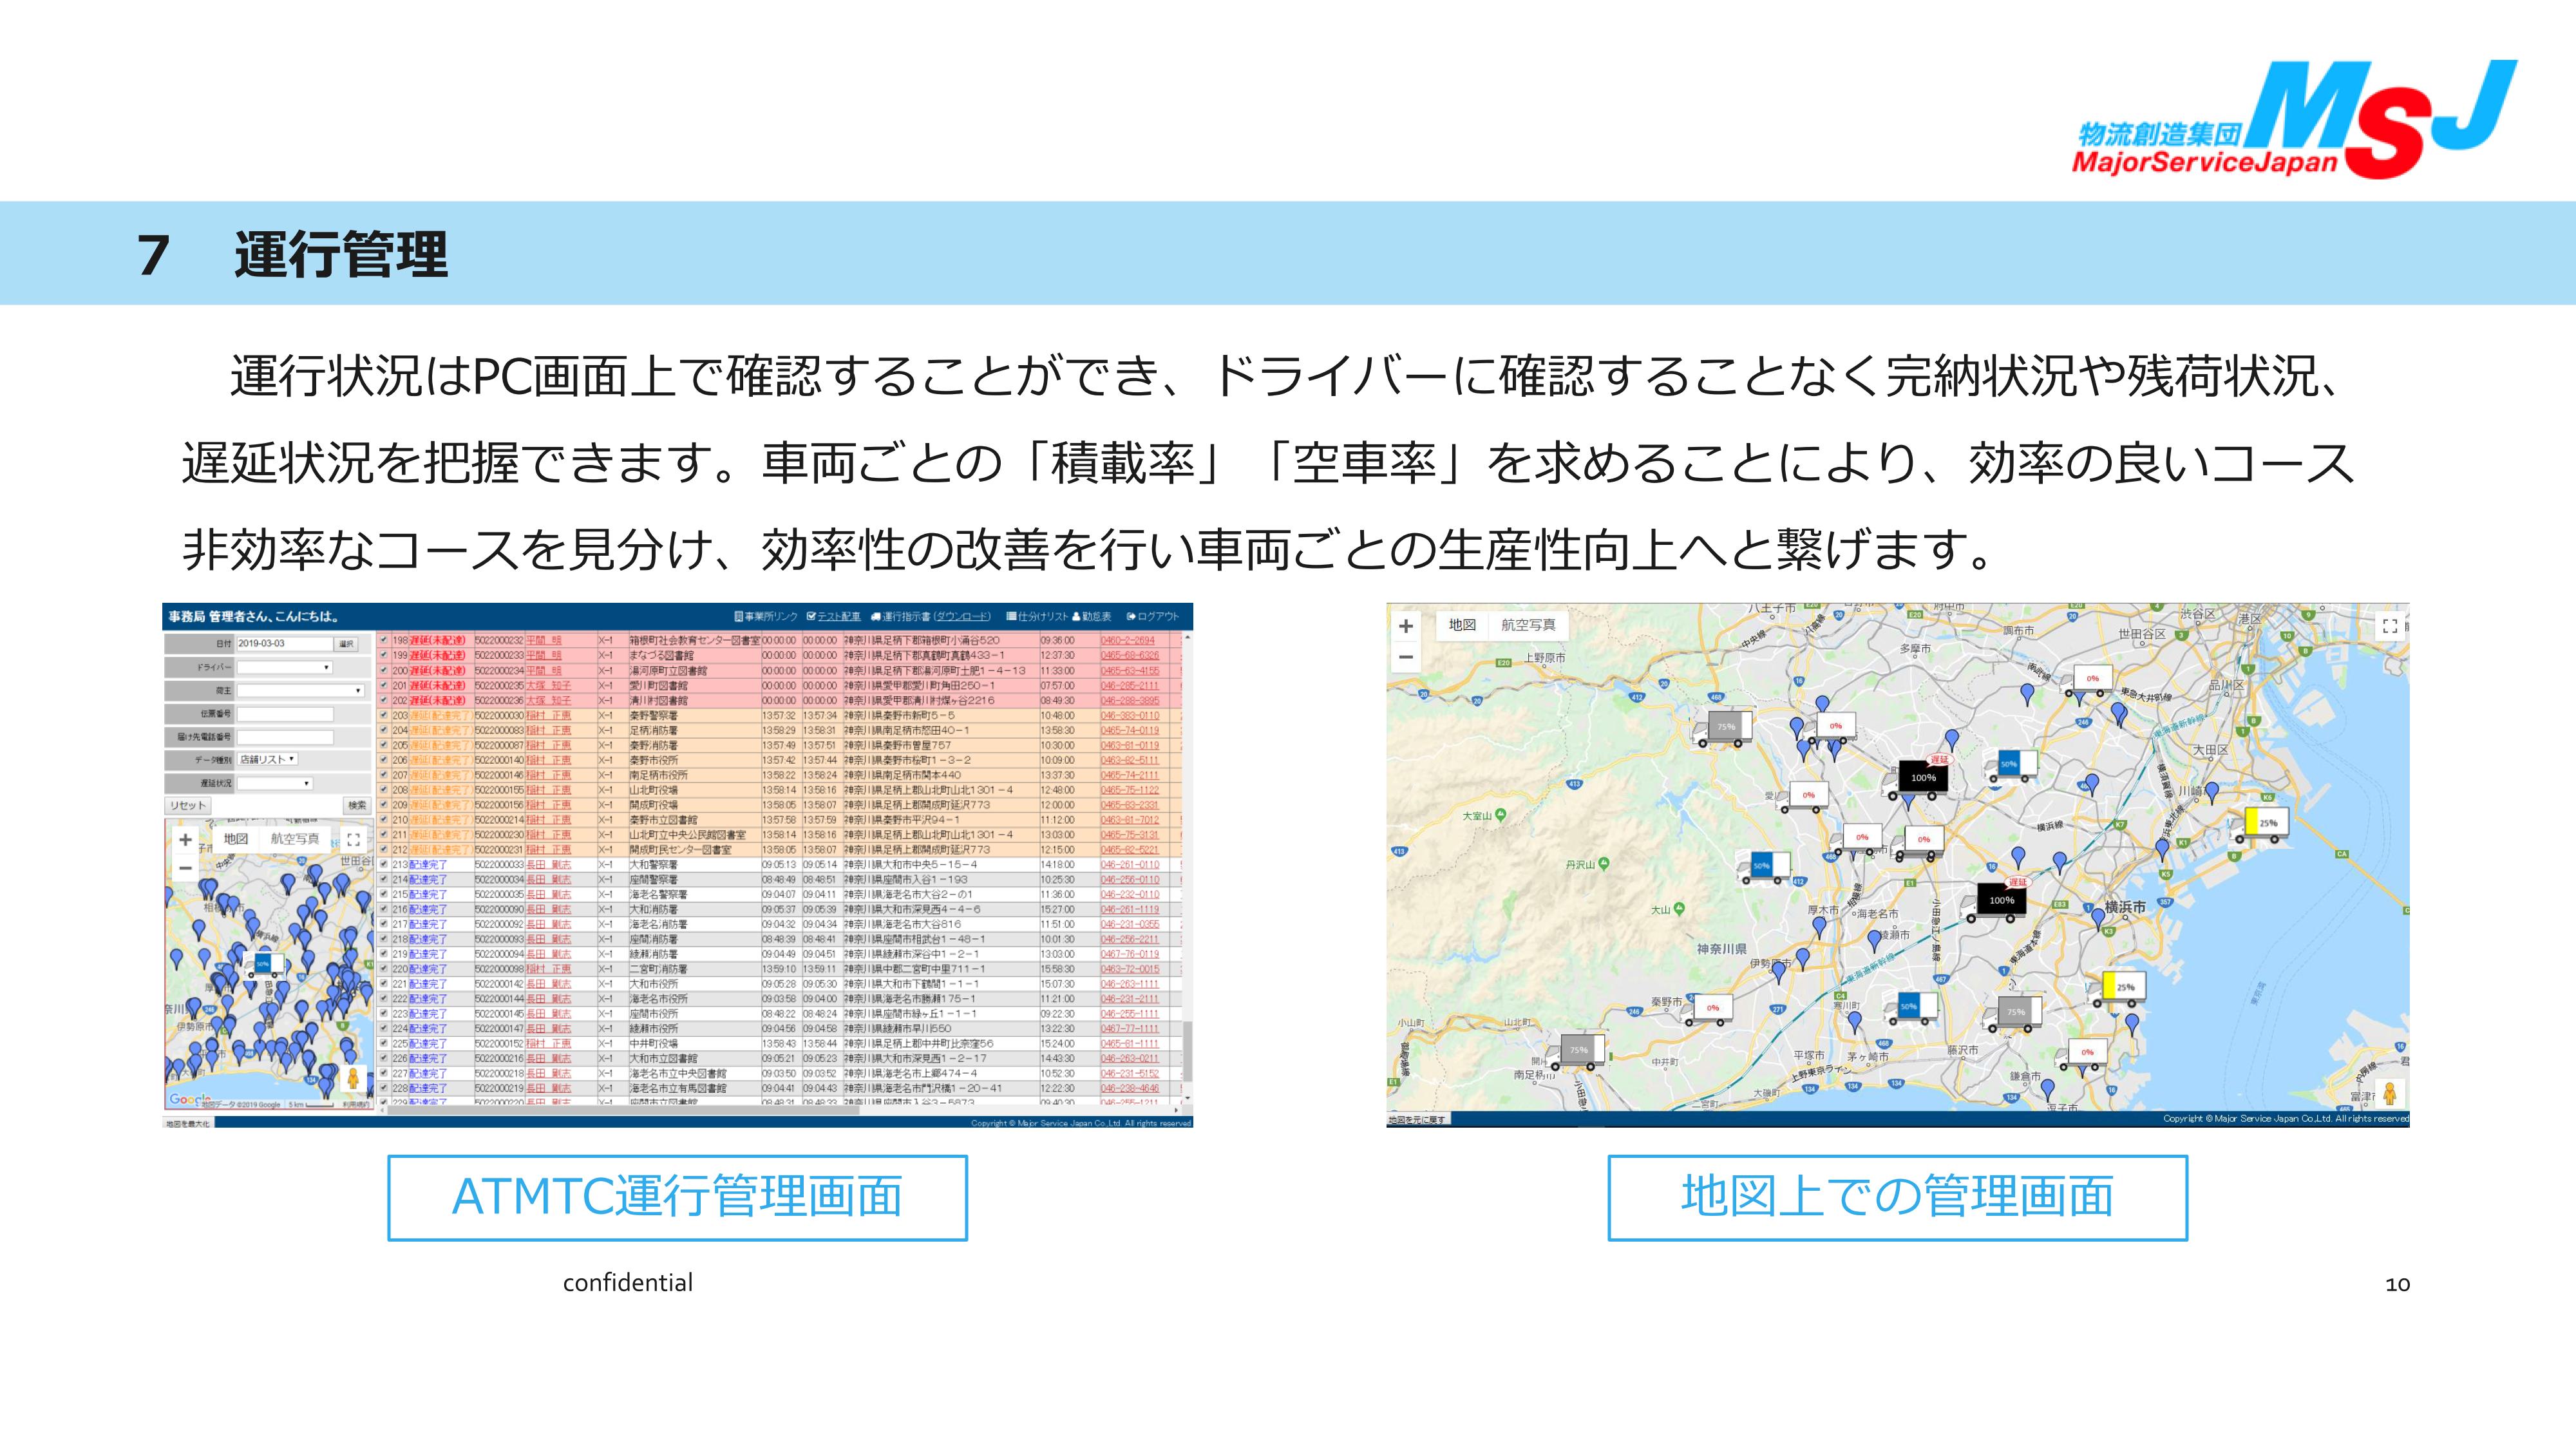Zoom in on the large right map
The width and height of the screenshot is (2576, 1449).
click(1405, 626)
